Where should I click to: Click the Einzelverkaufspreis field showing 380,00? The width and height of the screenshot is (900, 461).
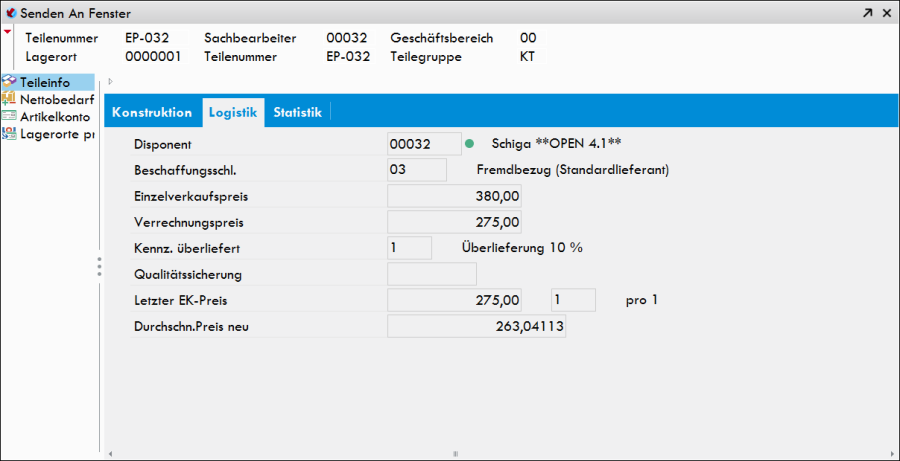pyautogui.click(x=454, y=196)
